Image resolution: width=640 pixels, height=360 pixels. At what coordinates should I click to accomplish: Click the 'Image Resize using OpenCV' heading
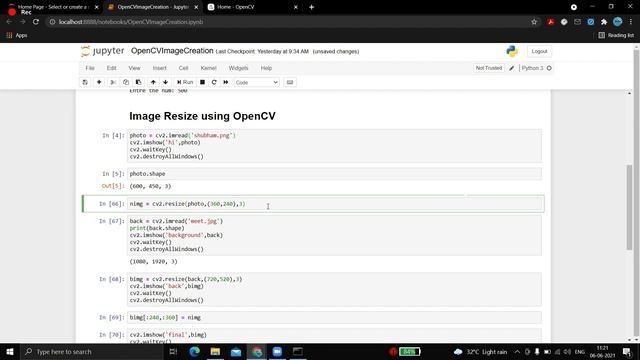point(202,116)
